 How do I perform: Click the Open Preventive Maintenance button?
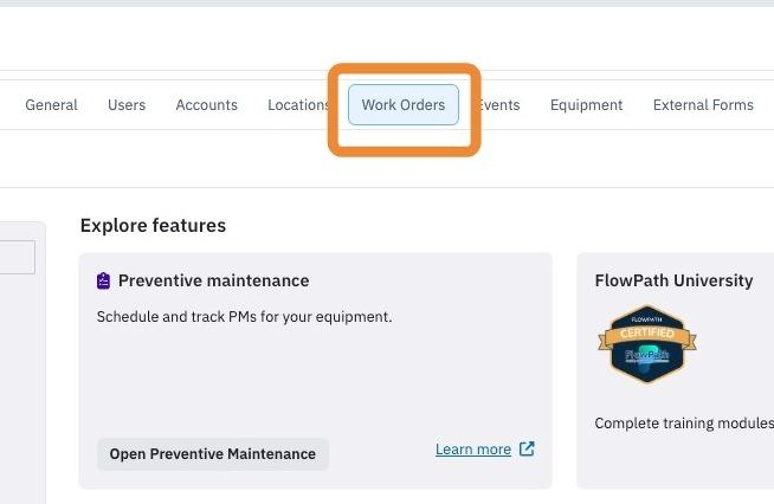pos(213,454)
